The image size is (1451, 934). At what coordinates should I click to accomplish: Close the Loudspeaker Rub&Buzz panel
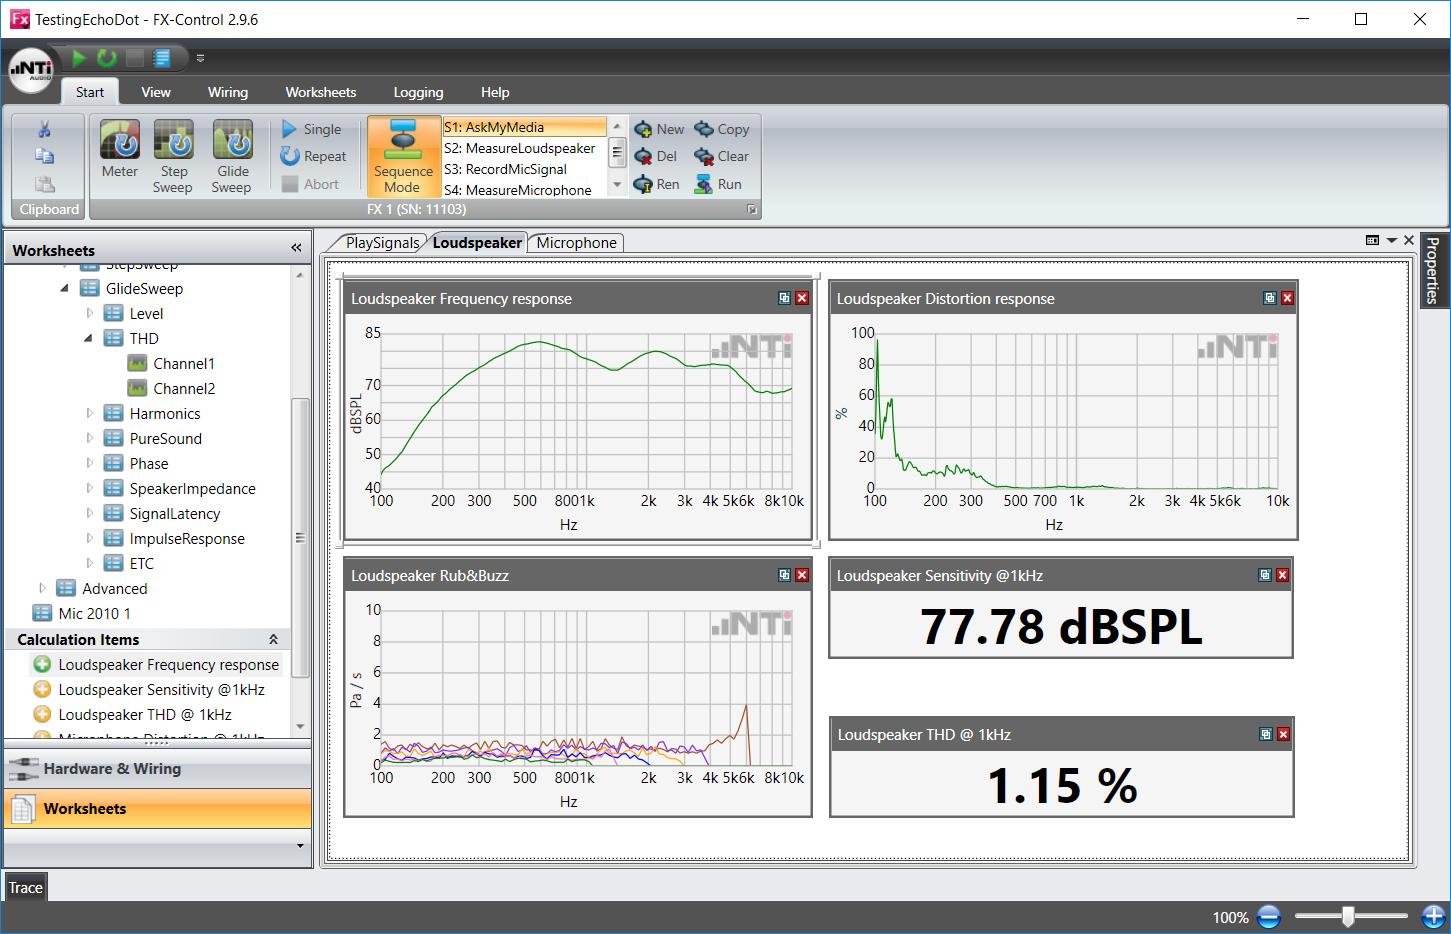(x=802, y=575)
